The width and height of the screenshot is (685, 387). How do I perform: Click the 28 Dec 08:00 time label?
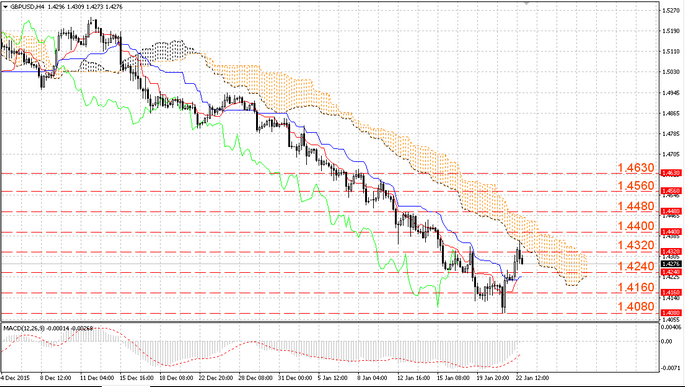point(256,377)
